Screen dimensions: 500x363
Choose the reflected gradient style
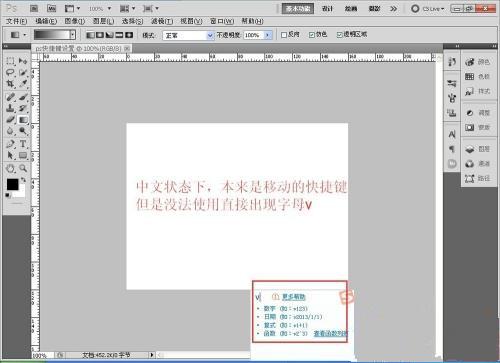[119, 35]
